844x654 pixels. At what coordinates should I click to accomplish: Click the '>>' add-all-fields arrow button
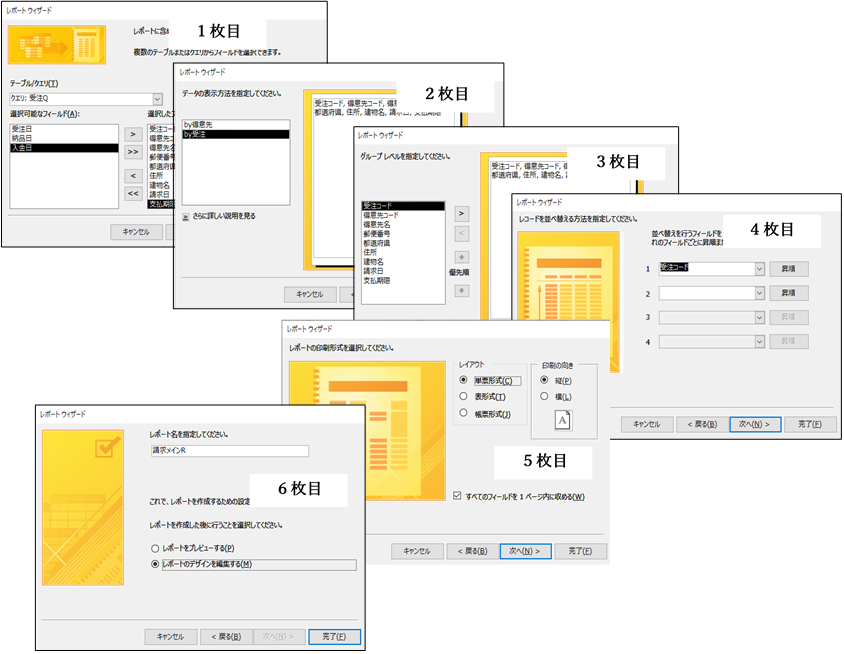pos(132,152)
